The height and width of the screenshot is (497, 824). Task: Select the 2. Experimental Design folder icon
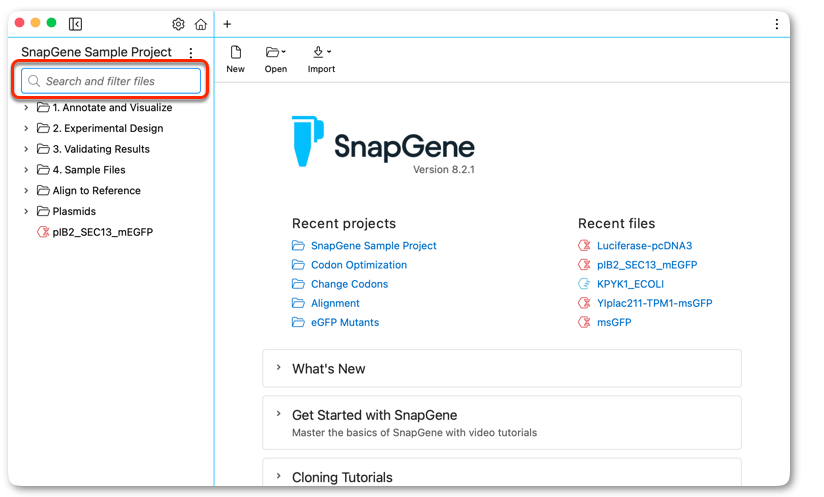43,128
